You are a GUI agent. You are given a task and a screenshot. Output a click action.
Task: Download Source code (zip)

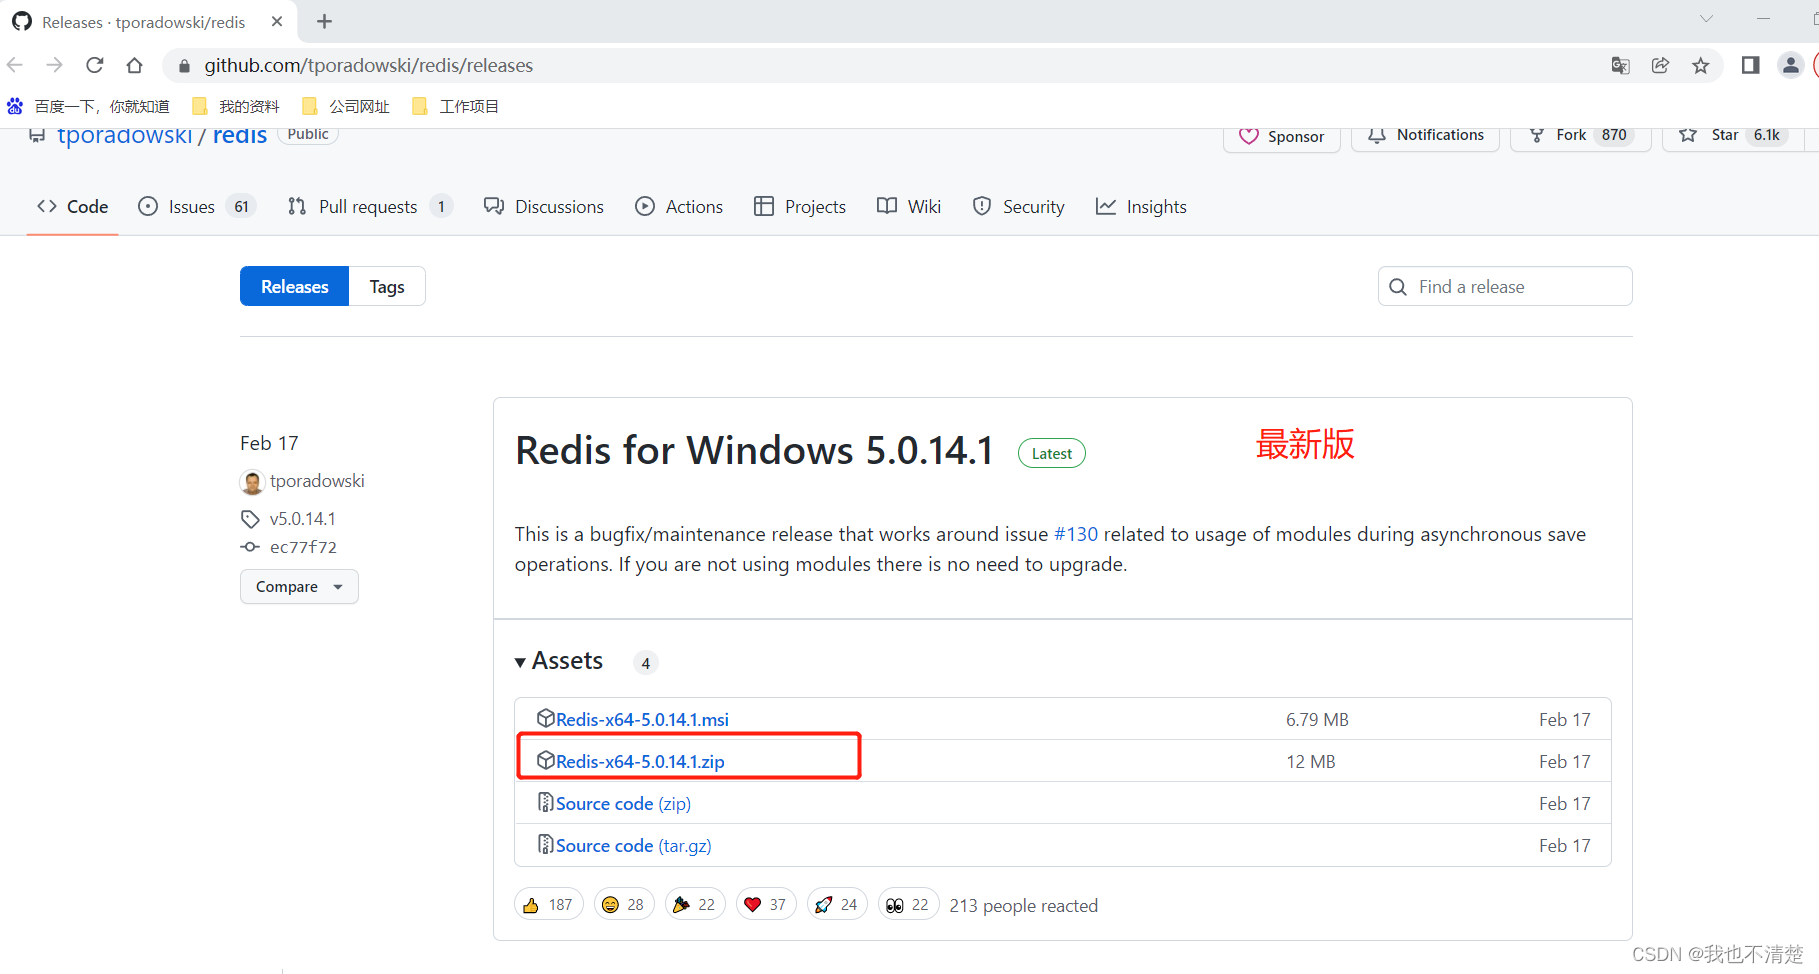click(x=623, y=803)
